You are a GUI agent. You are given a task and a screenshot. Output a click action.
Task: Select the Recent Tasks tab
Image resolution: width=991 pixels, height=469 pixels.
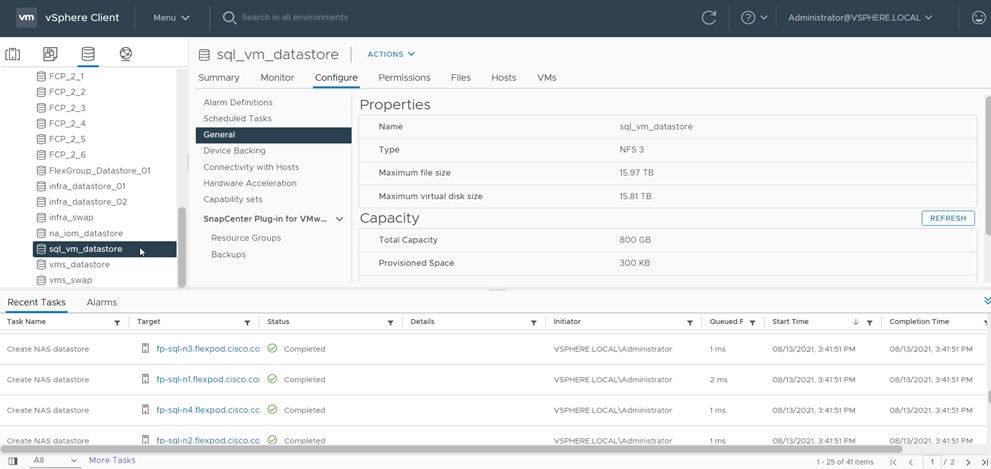tap(36, 302)
